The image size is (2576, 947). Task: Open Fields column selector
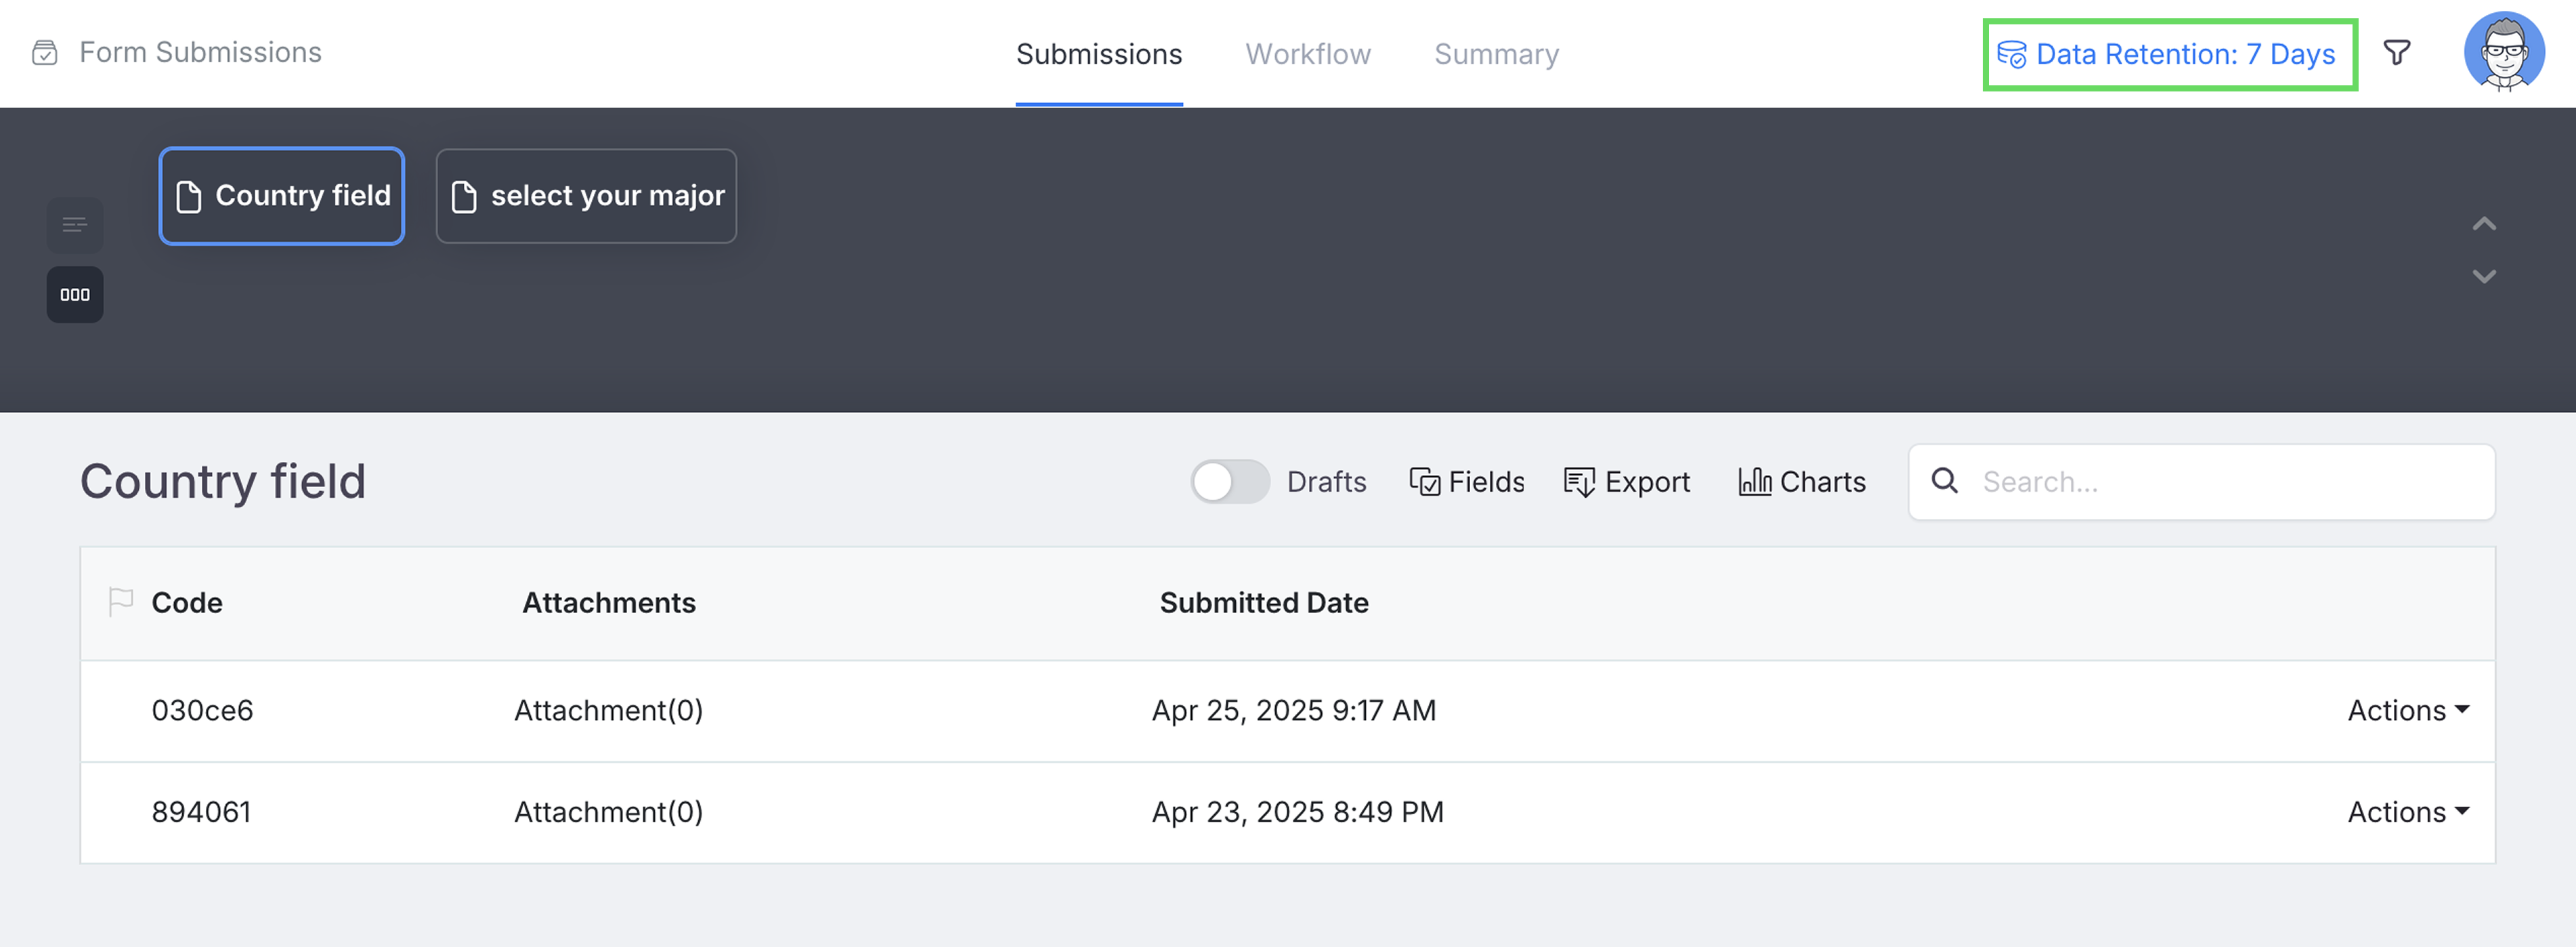click(x=1466, y=482)
